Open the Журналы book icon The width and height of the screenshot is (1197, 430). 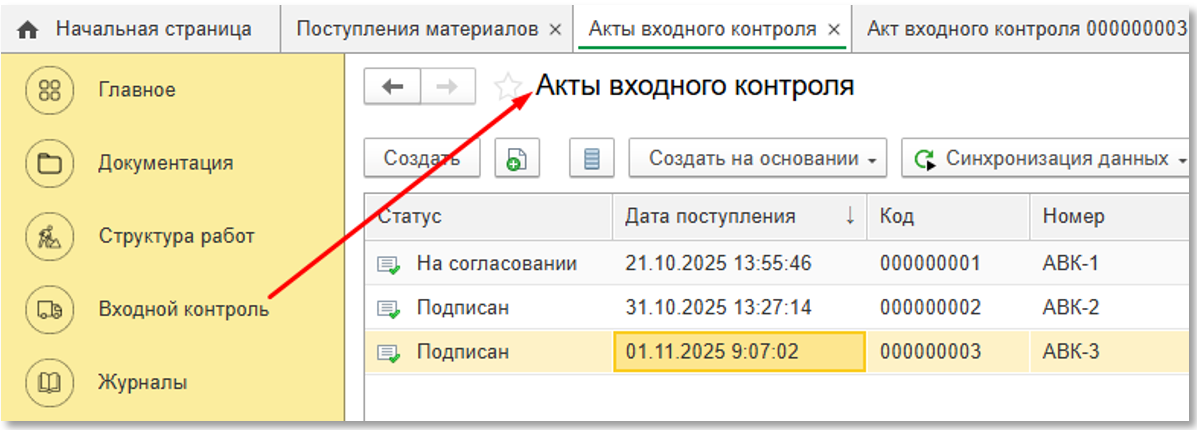49,383
